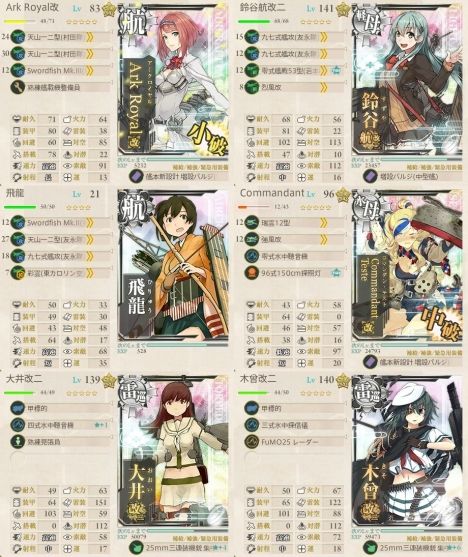Click the 木曾改二 ship name
Viewport: 468px width, 557px height.
(258, 379)
